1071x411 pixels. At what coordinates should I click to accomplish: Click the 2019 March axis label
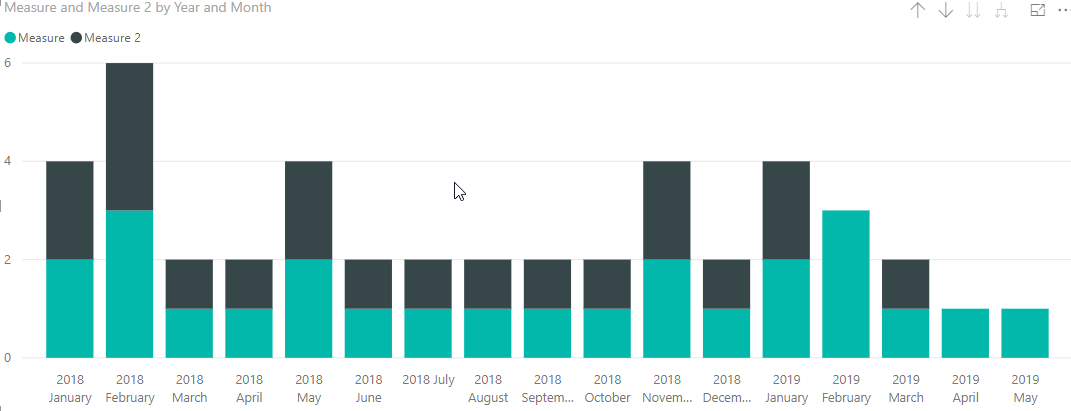(906, 388)
